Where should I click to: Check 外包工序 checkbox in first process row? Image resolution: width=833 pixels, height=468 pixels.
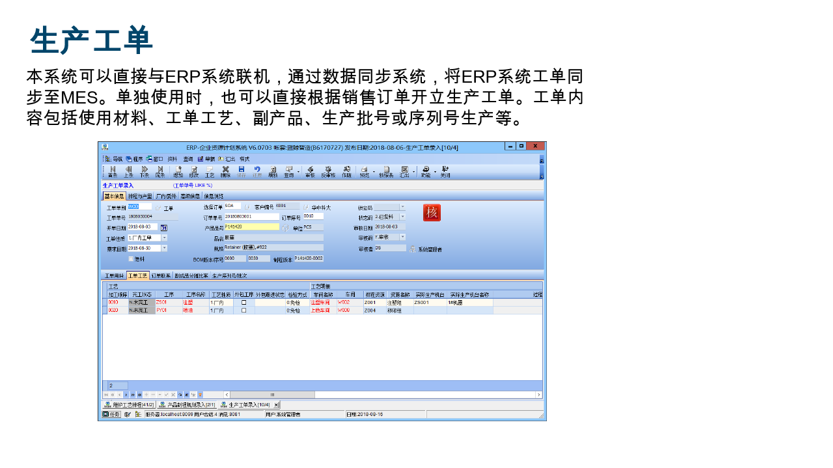click(x=243, y=302)
